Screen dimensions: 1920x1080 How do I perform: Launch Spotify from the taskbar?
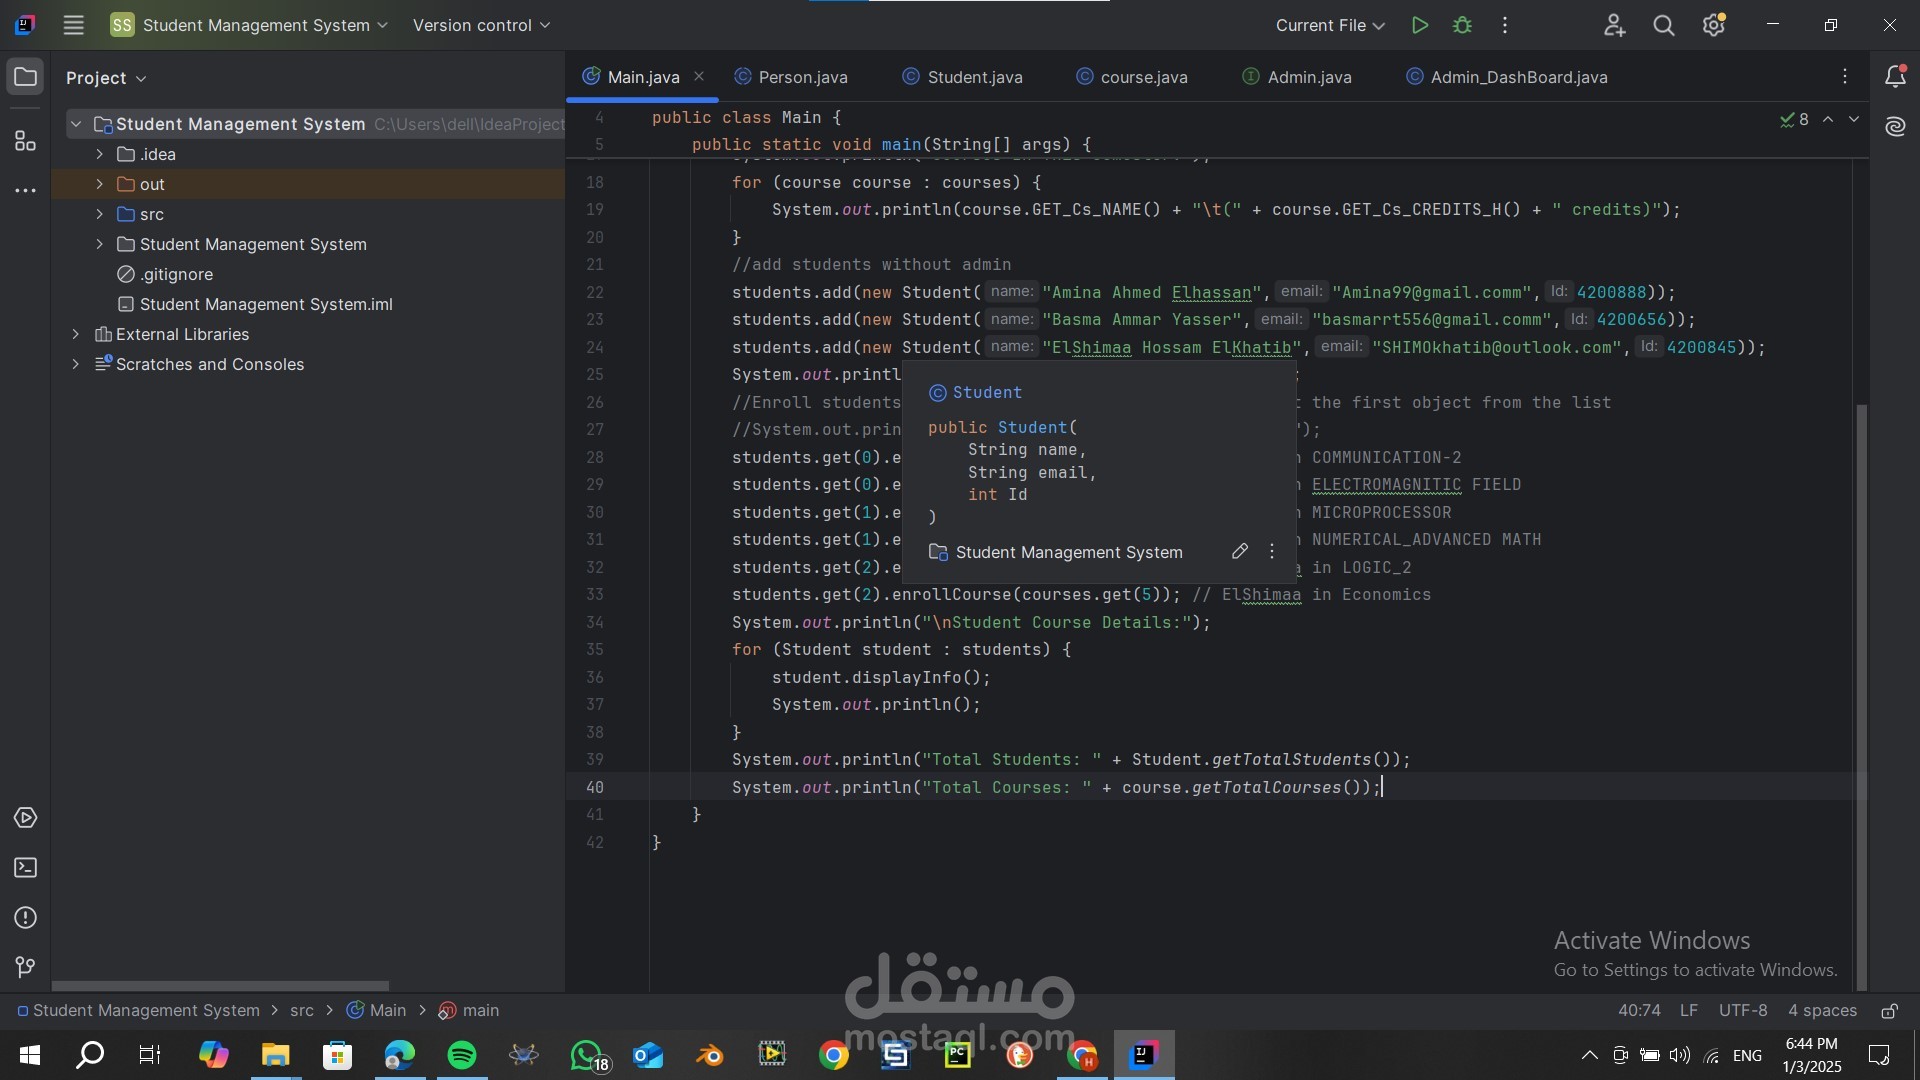coord(462,1055)
